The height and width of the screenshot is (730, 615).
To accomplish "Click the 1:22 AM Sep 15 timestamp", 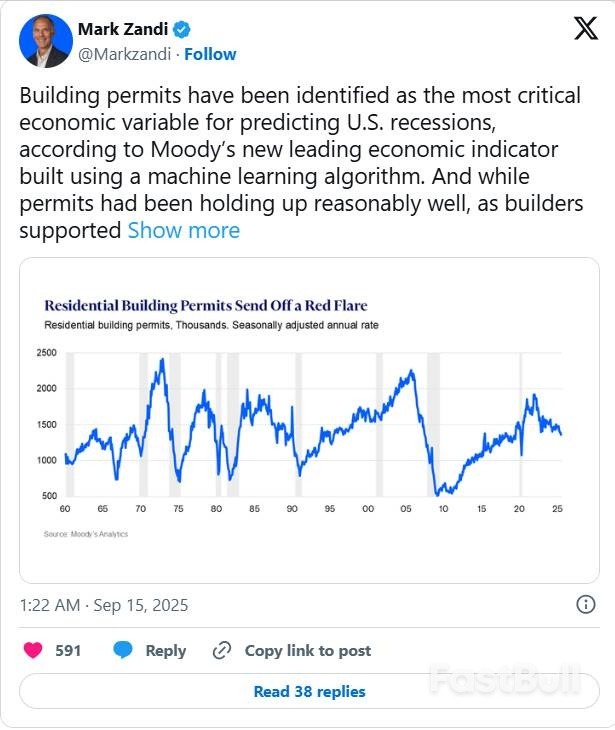I will pyautogui.click(x=104, y=605).
